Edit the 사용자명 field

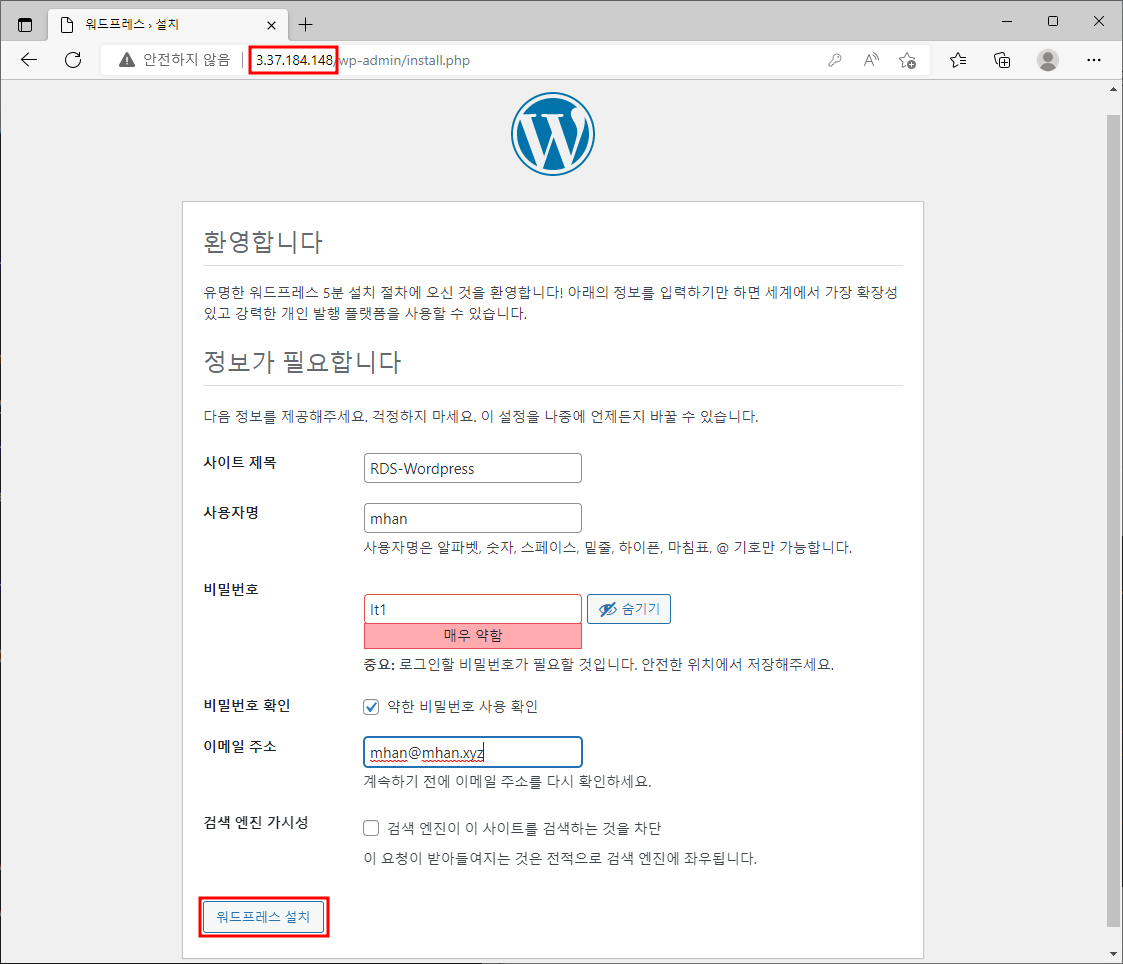[x=473, y=519]
